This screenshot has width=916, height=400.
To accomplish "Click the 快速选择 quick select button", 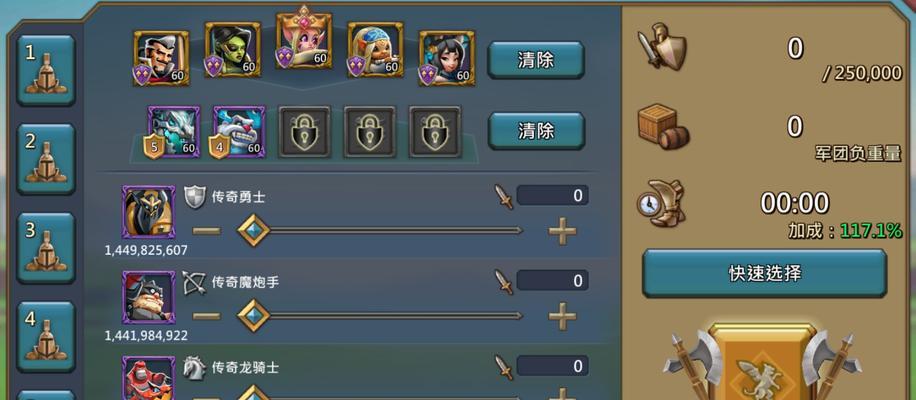I will pos(764,273).
